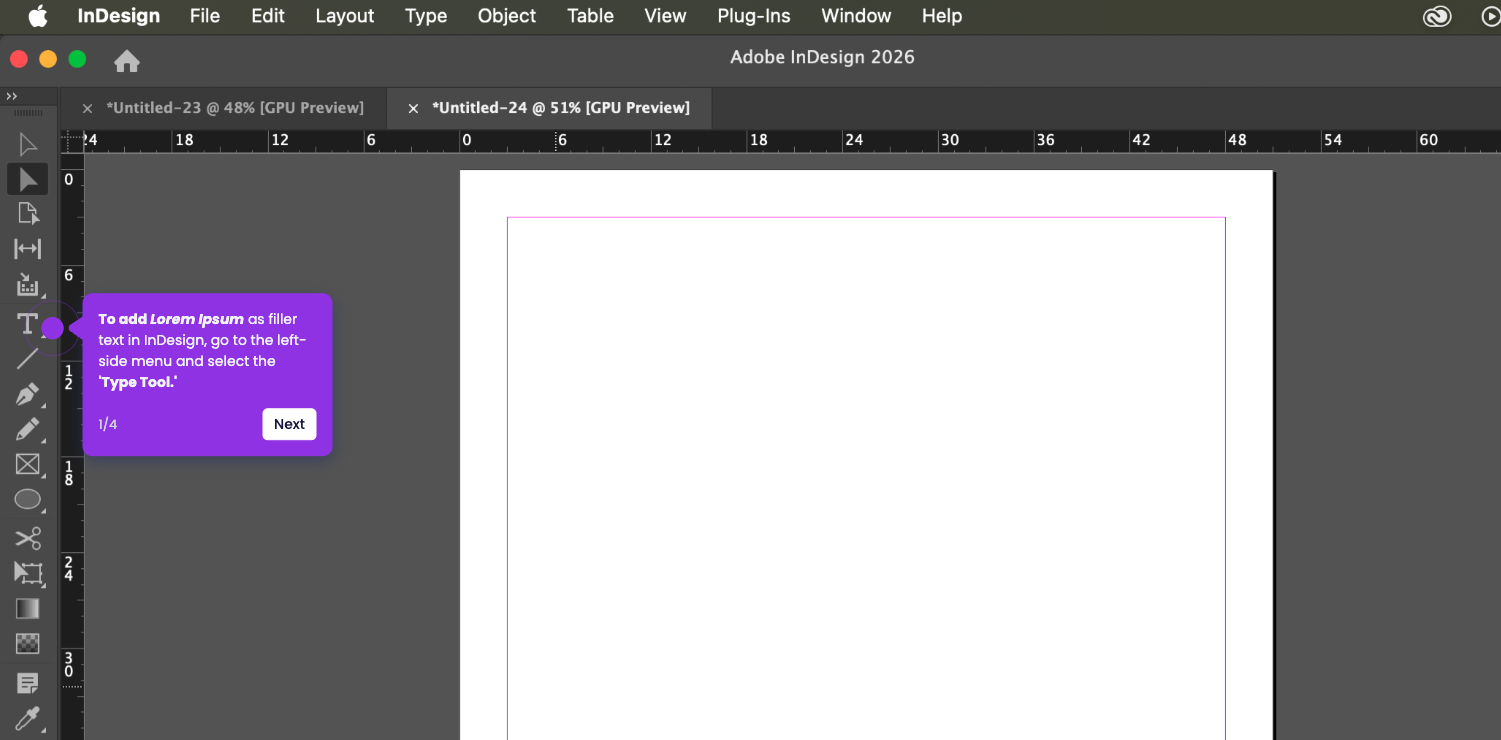
Task: Select the Scissors tool
Action: click(x=28, y=538)
